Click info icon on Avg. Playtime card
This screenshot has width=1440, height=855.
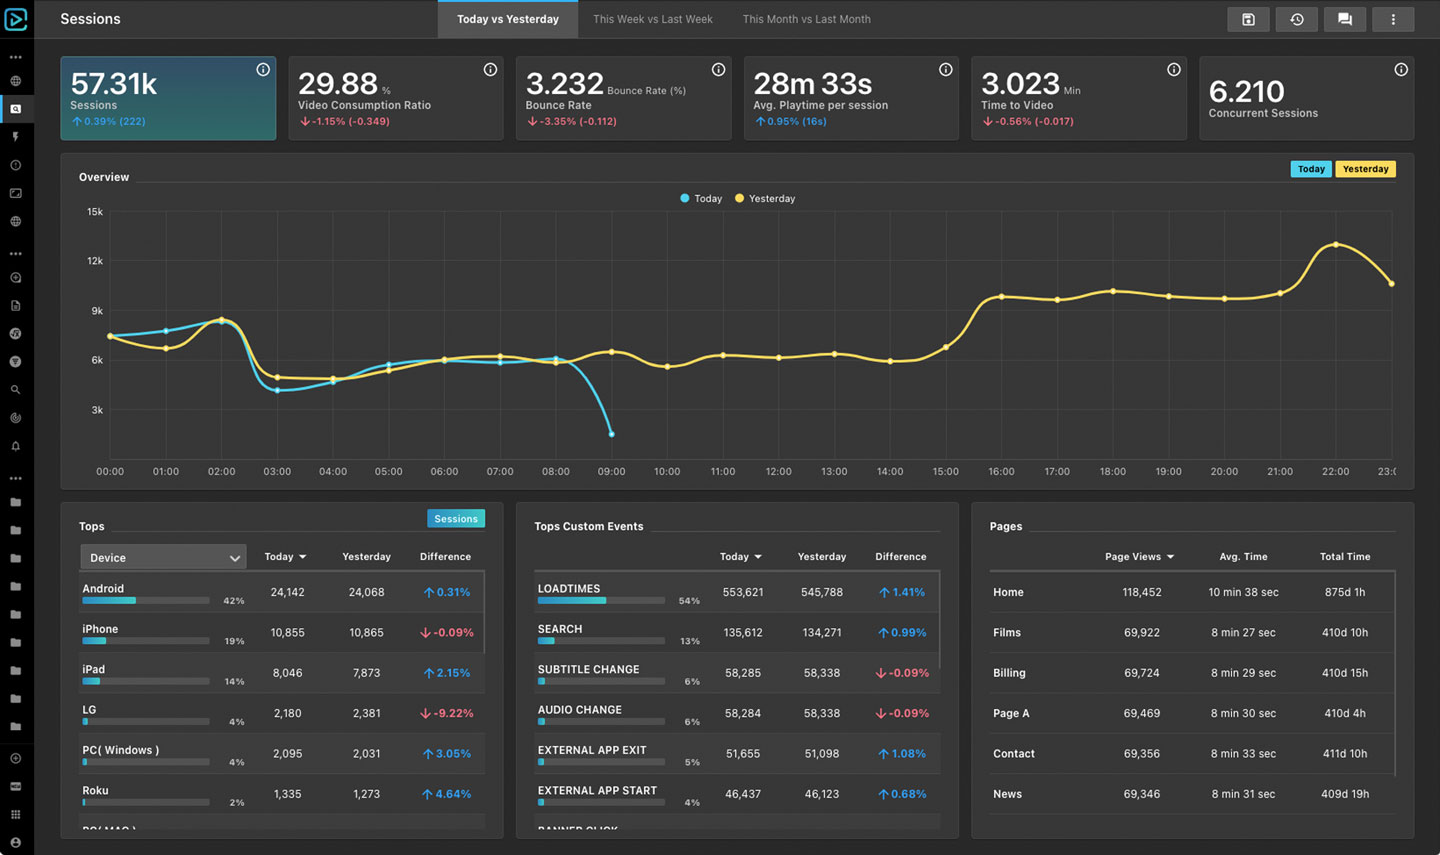[945, 69]
